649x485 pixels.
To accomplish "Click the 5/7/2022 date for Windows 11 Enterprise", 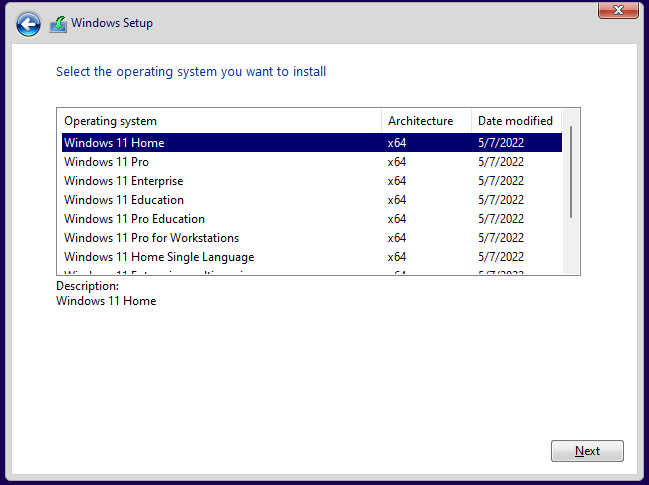I will tap(501, 181).
